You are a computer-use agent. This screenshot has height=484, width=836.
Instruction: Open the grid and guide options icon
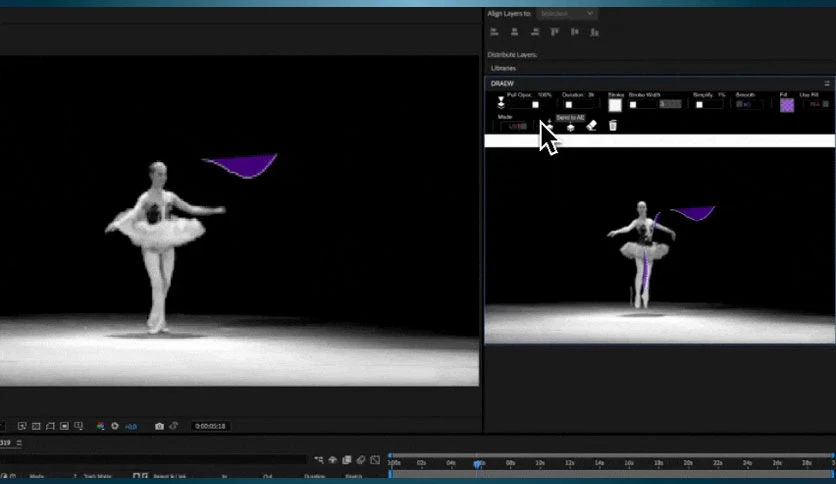pyautogui.click(x=79, y=426)
